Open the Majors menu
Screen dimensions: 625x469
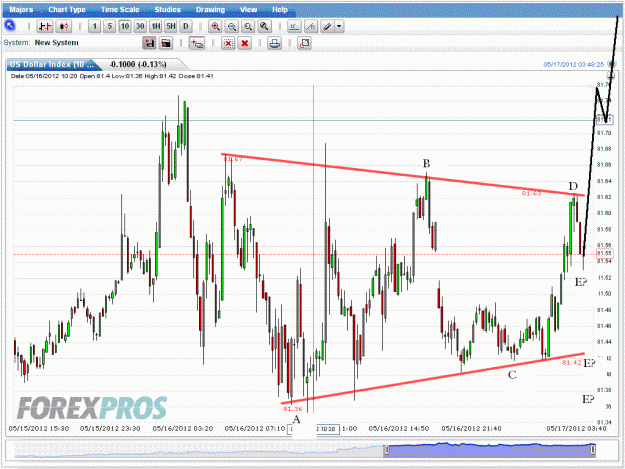coord(21,10)
